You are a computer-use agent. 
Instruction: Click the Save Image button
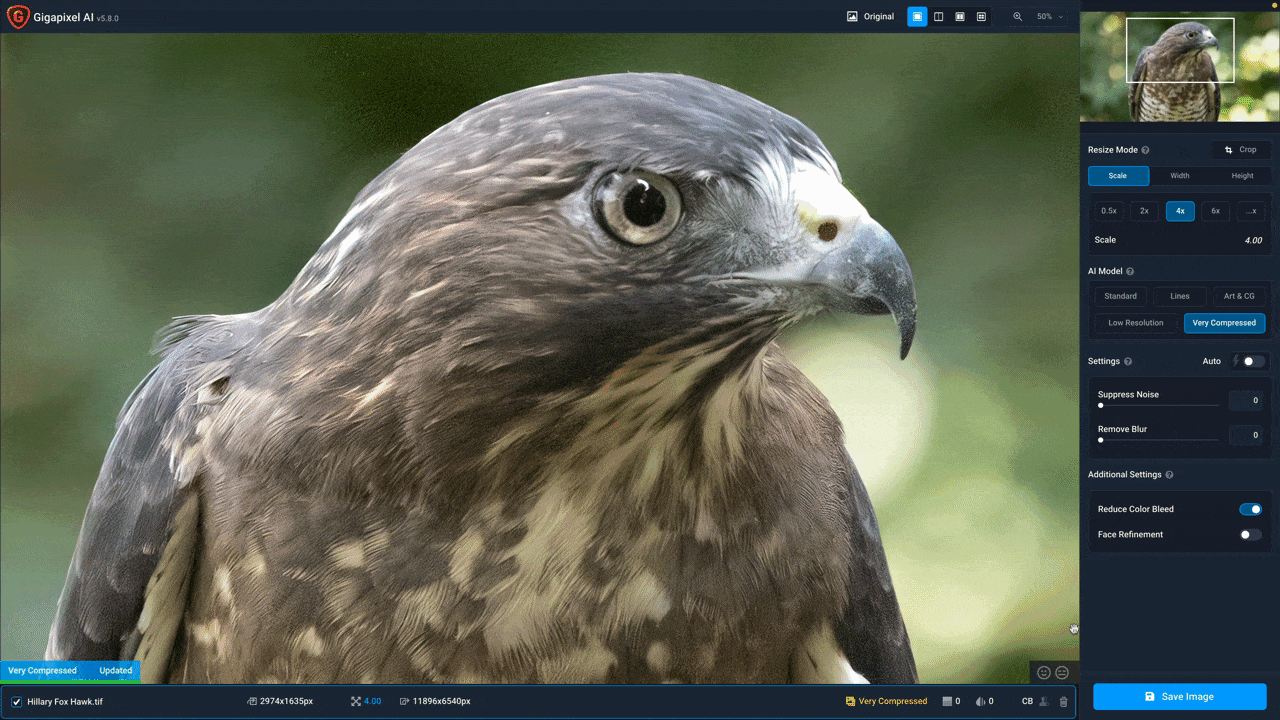point(1180,697)
